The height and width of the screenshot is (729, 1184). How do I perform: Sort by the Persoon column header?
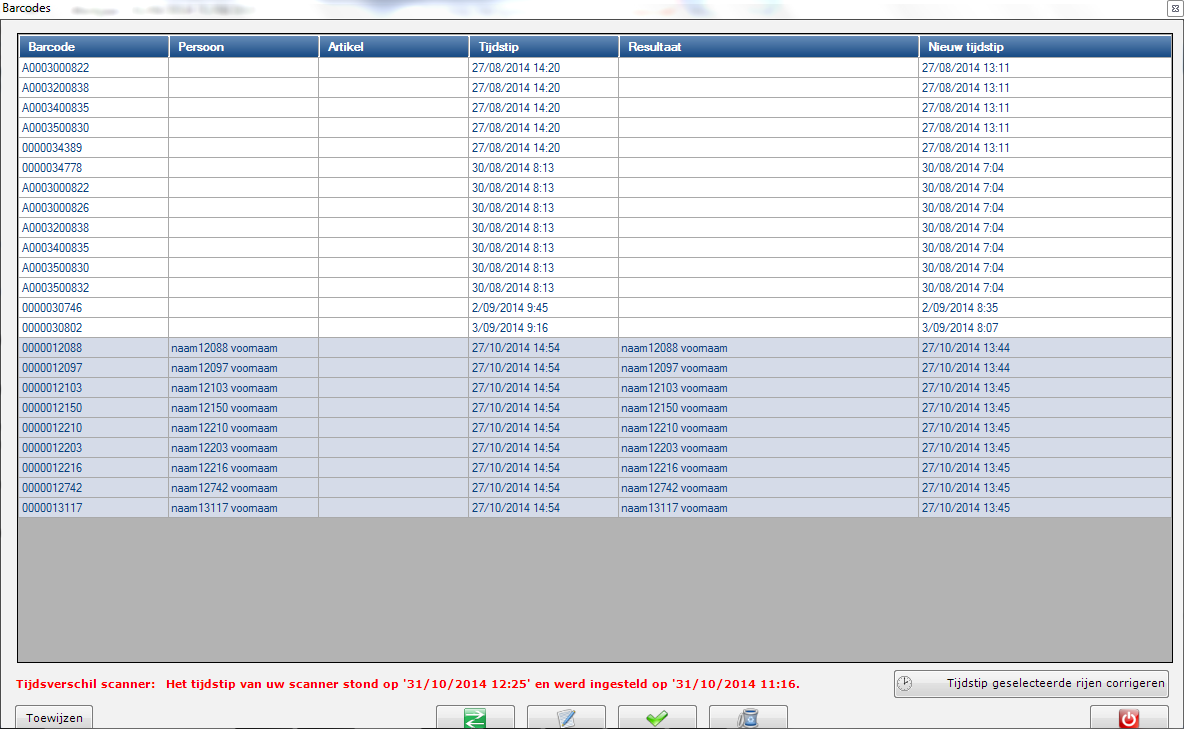pyautogui.click(x=243, y=47)
